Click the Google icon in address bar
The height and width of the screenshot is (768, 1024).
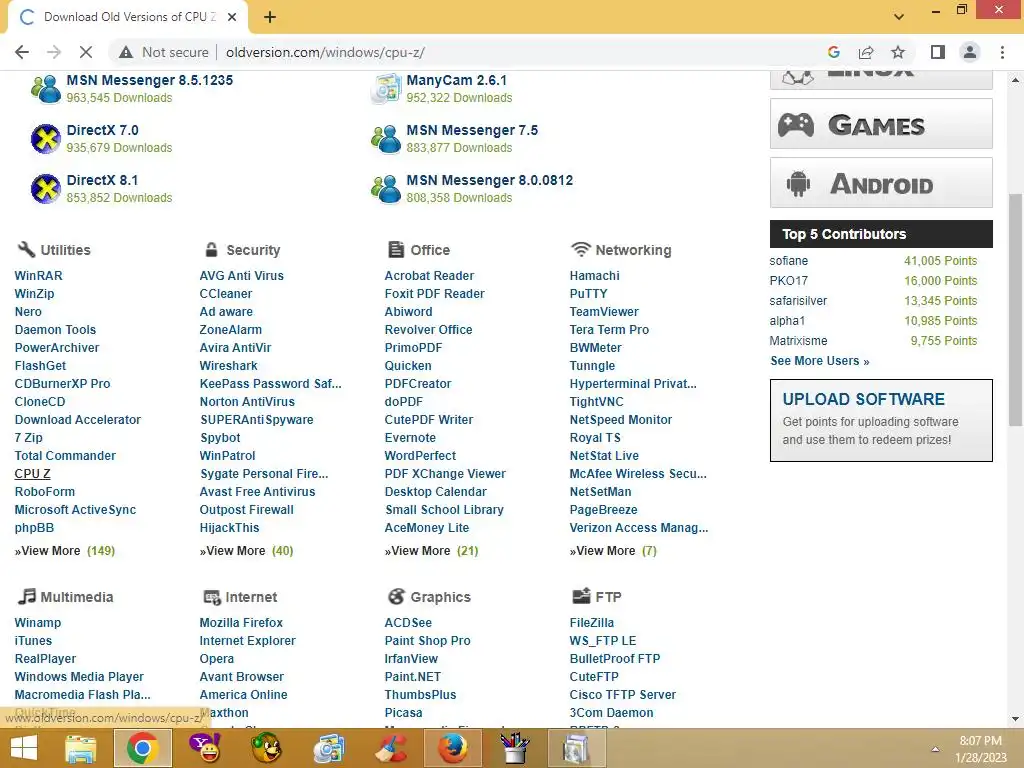833,52
